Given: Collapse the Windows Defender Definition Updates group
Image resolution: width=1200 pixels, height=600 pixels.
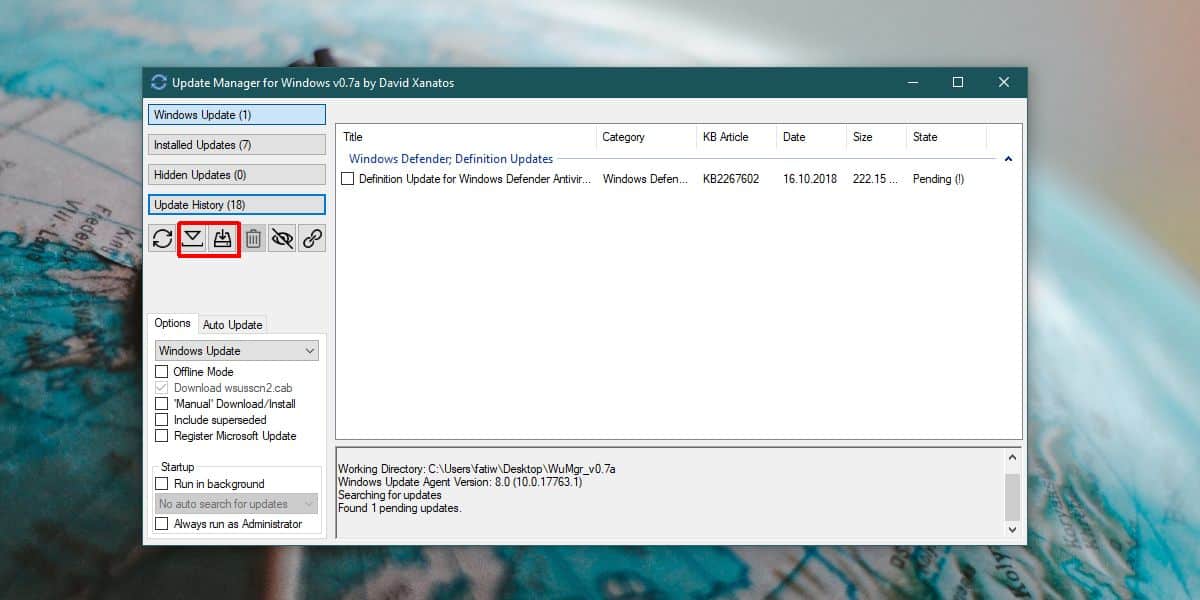Looking at the screenshot, I should (1008, 159).
